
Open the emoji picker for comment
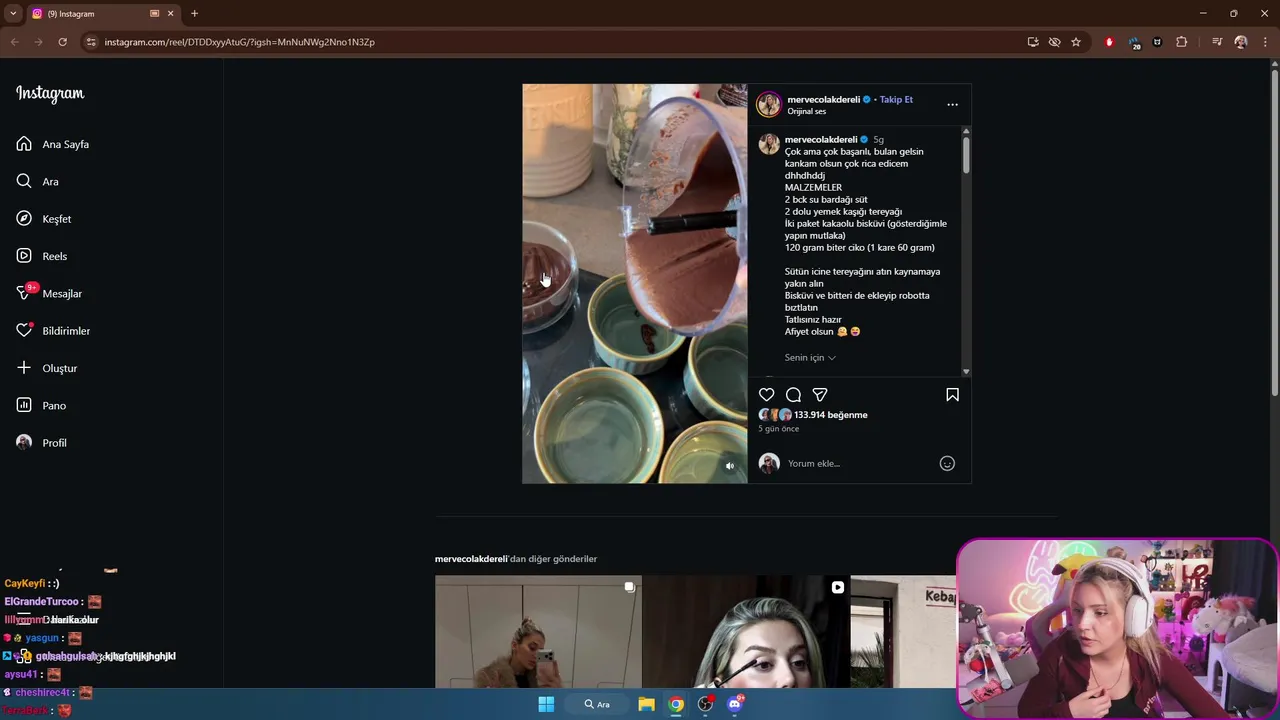click(x=947, y=463)
